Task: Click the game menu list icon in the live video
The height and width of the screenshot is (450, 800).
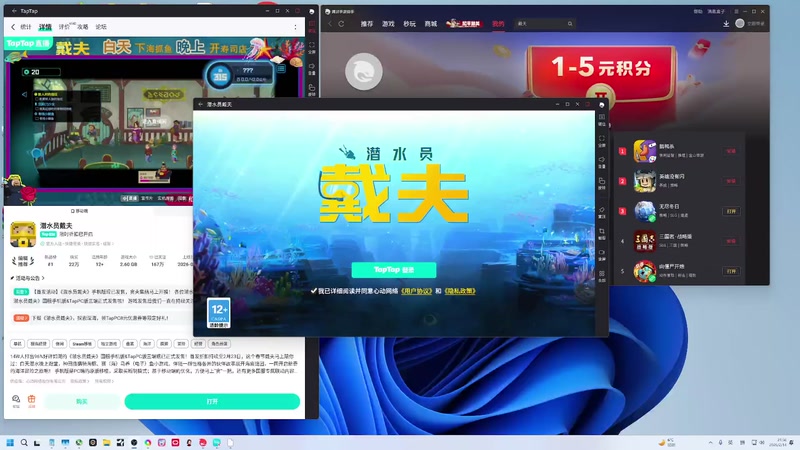Action: [x=281, y=68]
